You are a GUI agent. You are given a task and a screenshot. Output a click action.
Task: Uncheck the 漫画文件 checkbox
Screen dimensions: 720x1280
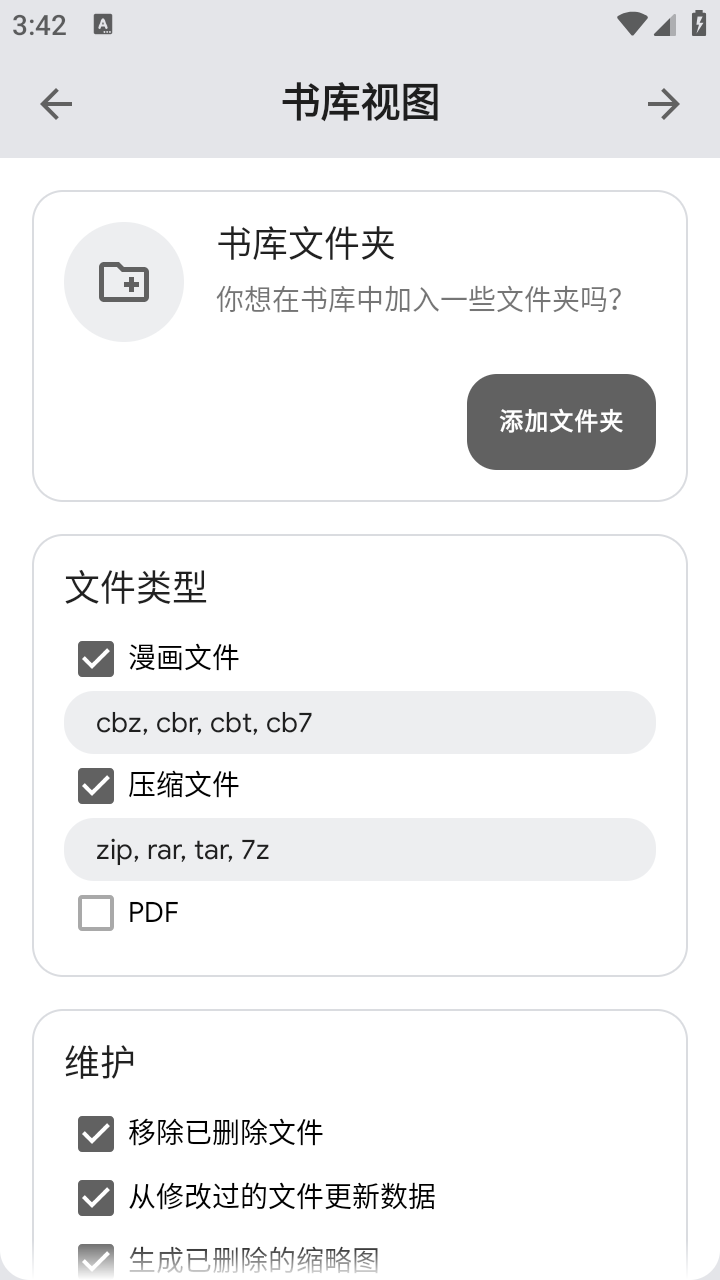96,659
